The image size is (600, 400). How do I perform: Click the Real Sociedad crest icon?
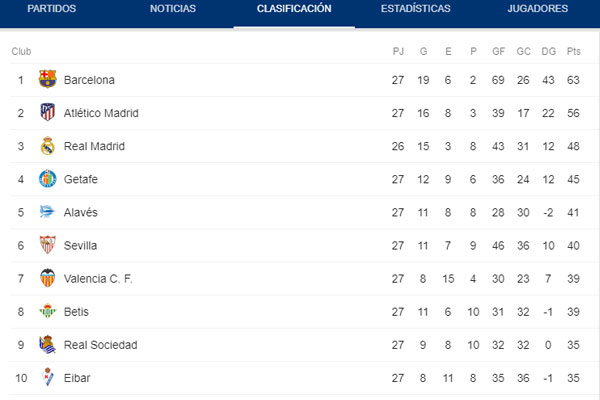[47, 345]
